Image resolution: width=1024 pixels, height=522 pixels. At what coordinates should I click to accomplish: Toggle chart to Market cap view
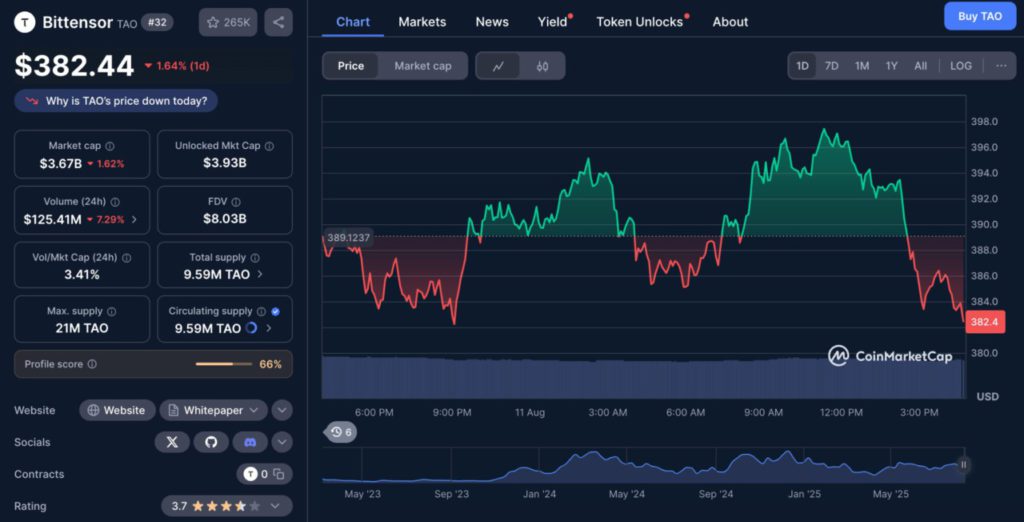click(422, 66)
